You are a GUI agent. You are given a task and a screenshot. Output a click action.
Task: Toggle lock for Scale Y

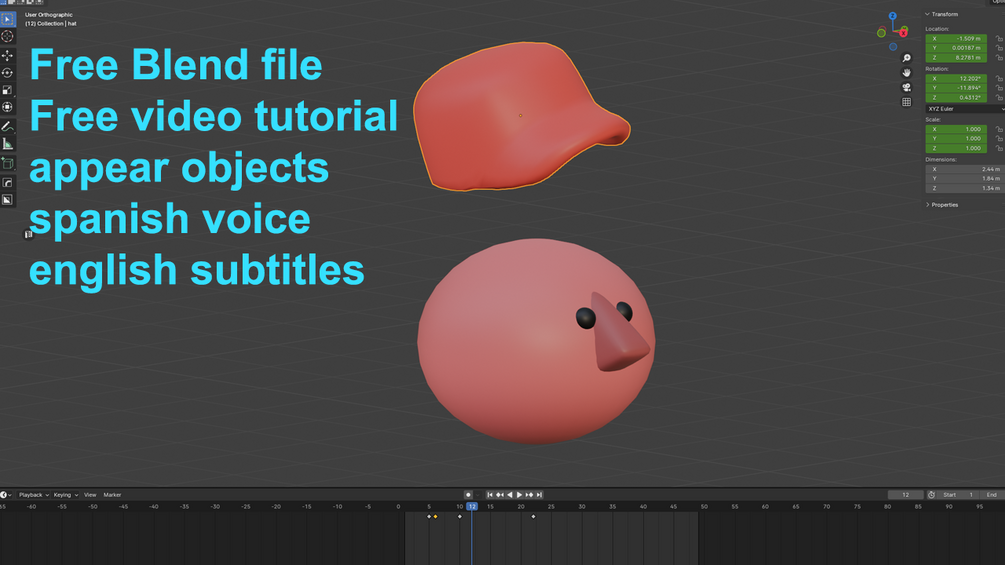coord(999,138)
